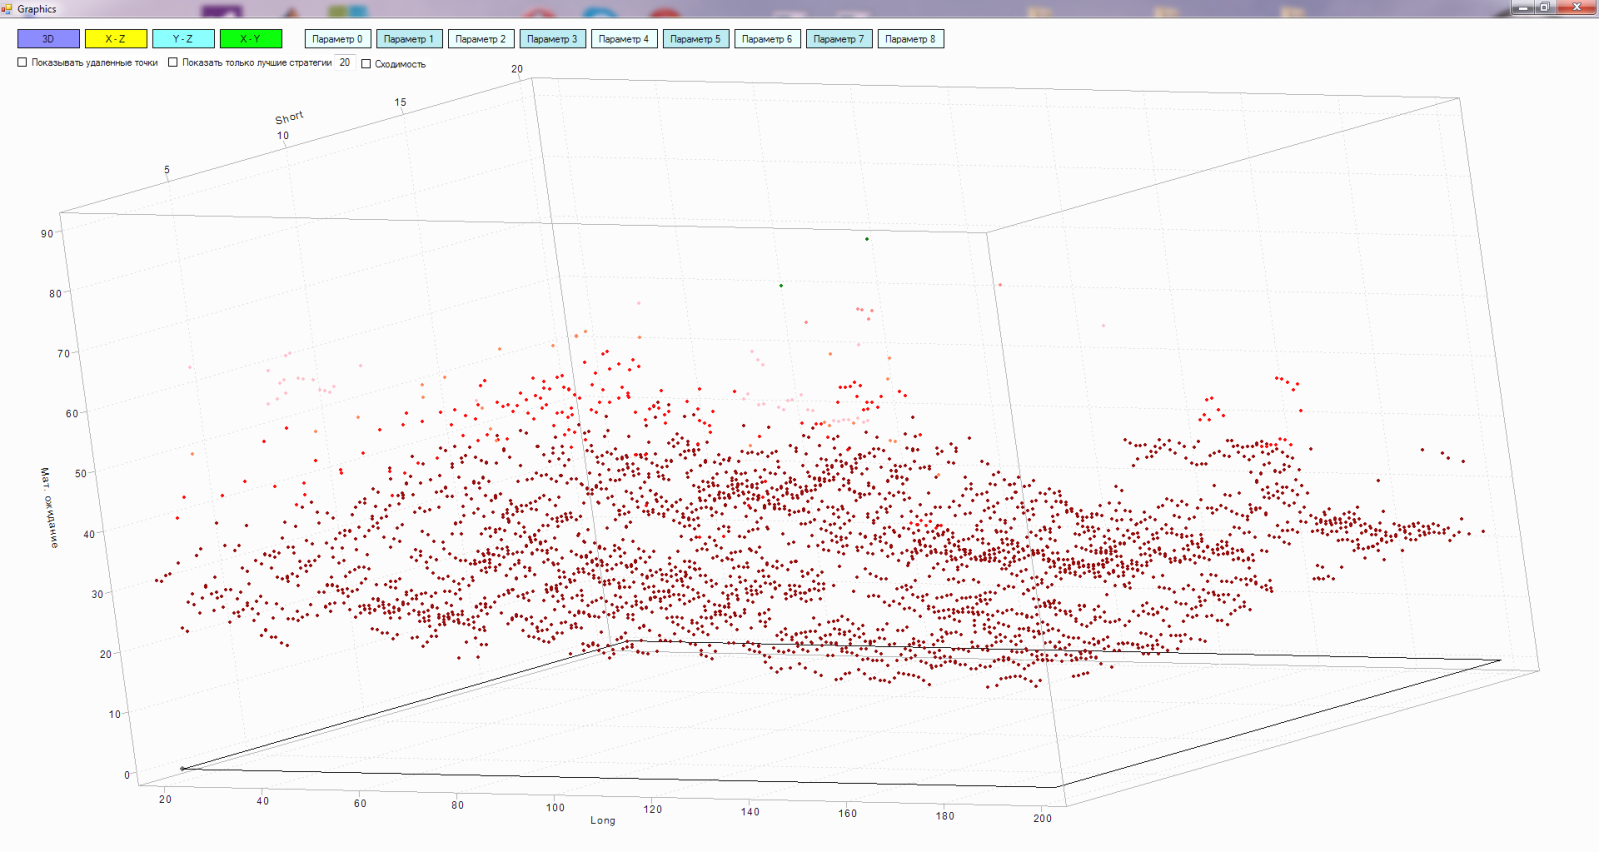
Task: Switch to the 3D view
Action: coord(48,39)
